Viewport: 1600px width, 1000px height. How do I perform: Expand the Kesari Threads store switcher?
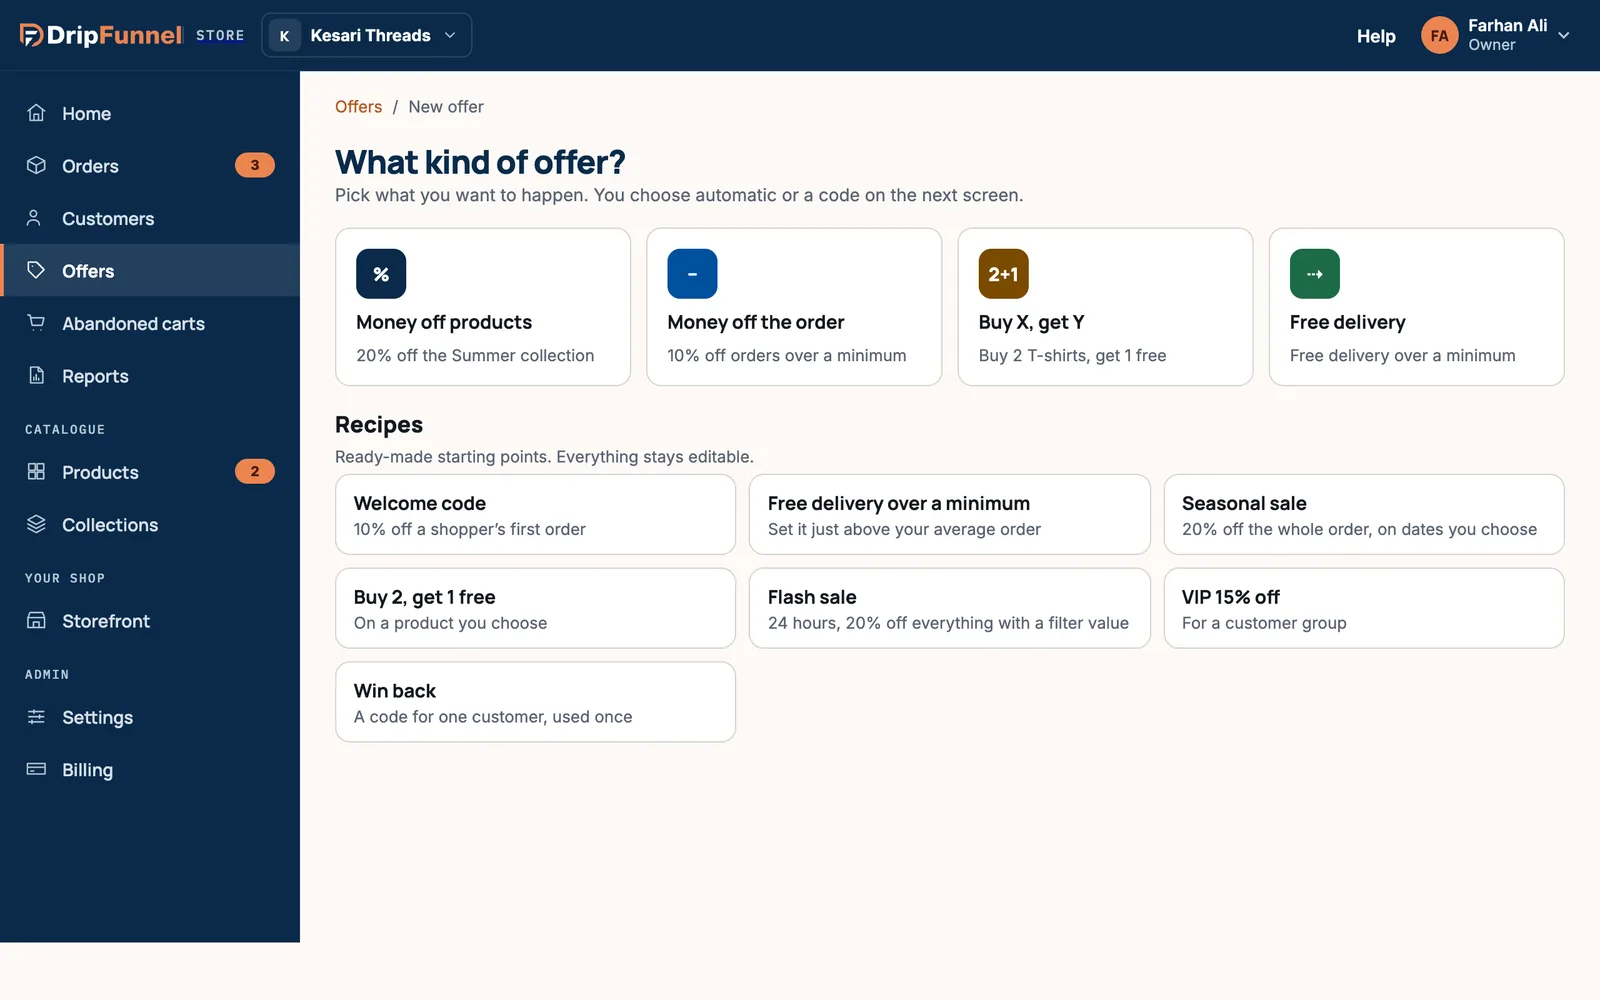[x=366, y=35]
